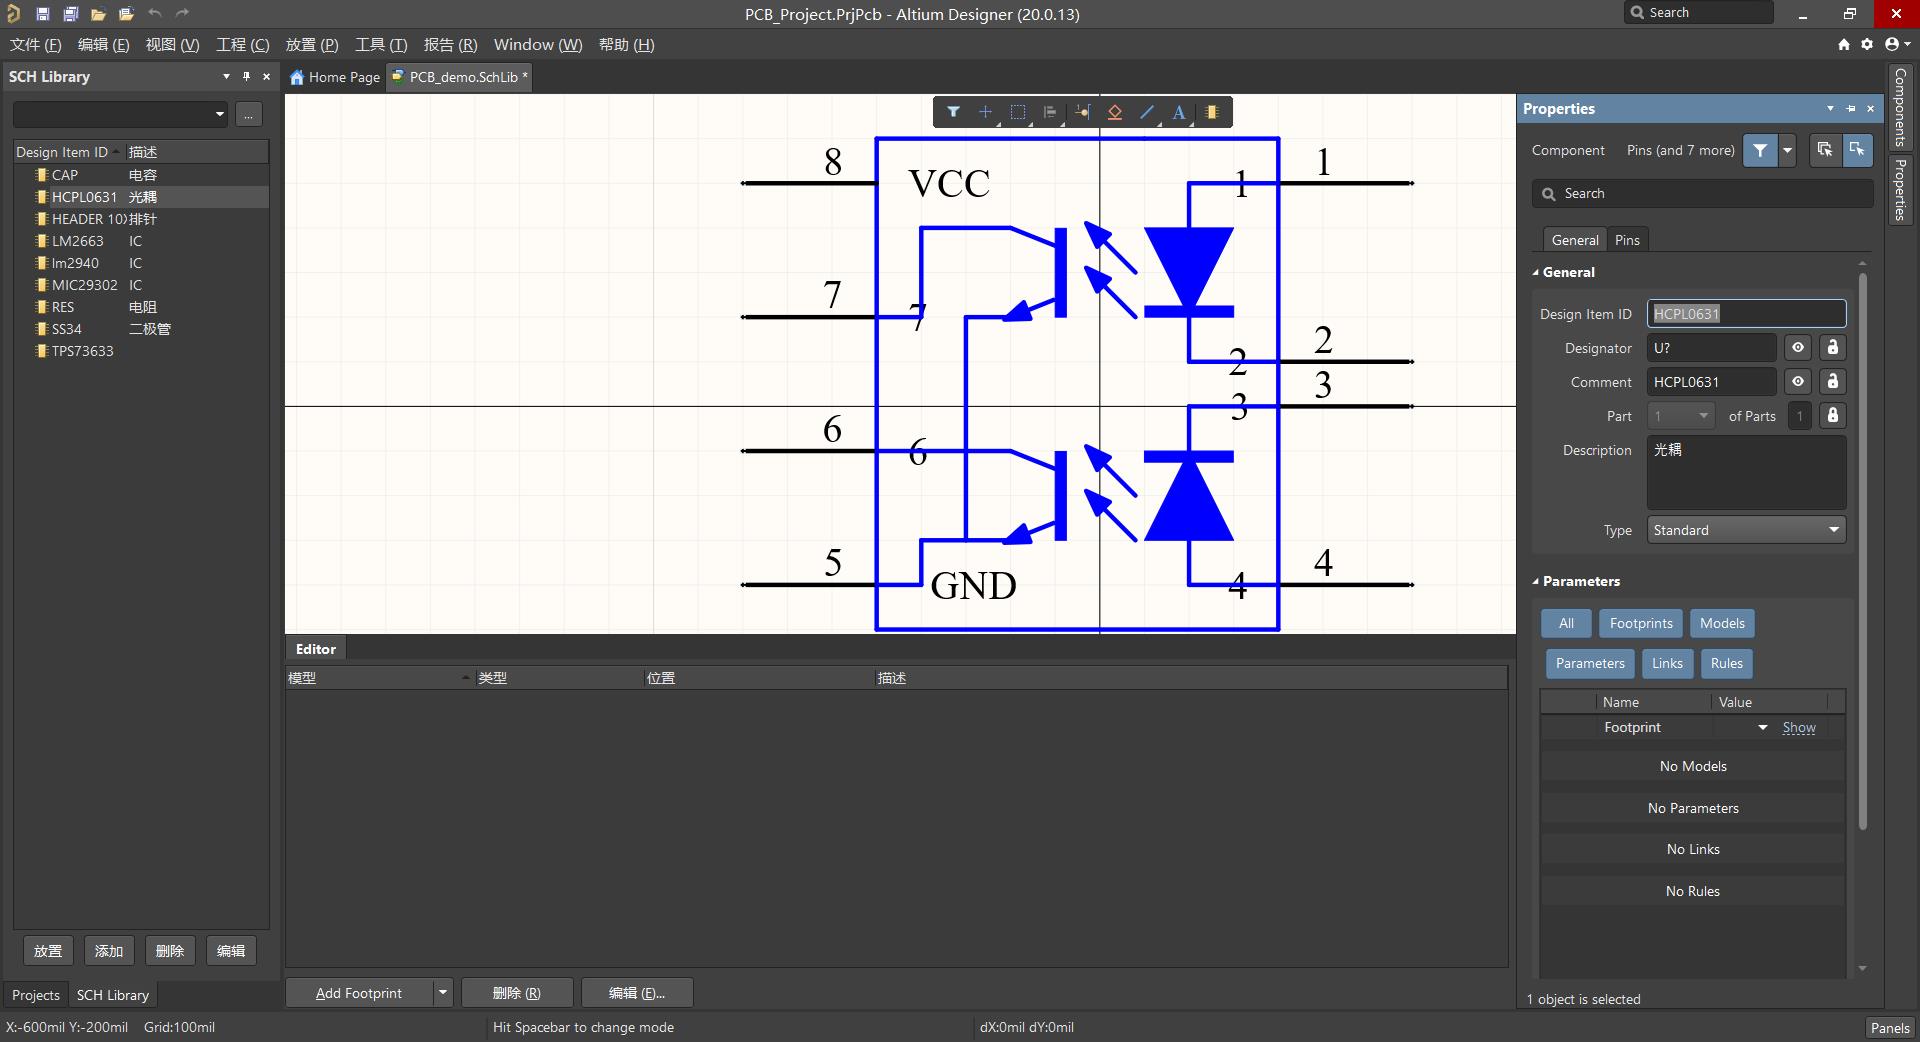The image size is (1920, 1042).
Task: Toggle the Comment lock icon
Action: [1832, 382]
